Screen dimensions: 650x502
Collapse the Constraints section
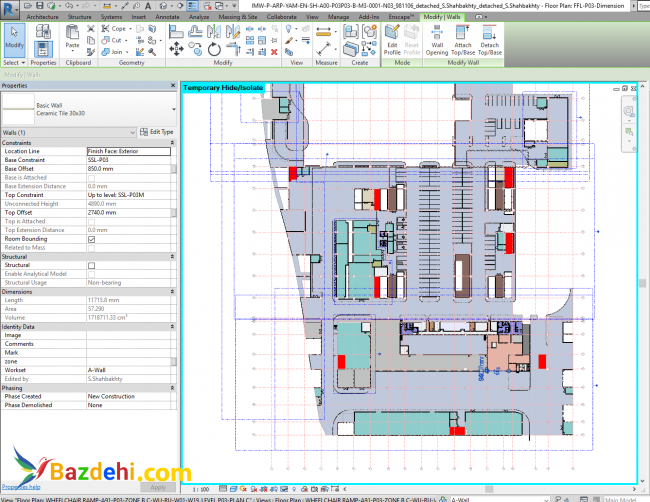click(x=174, y=142)
